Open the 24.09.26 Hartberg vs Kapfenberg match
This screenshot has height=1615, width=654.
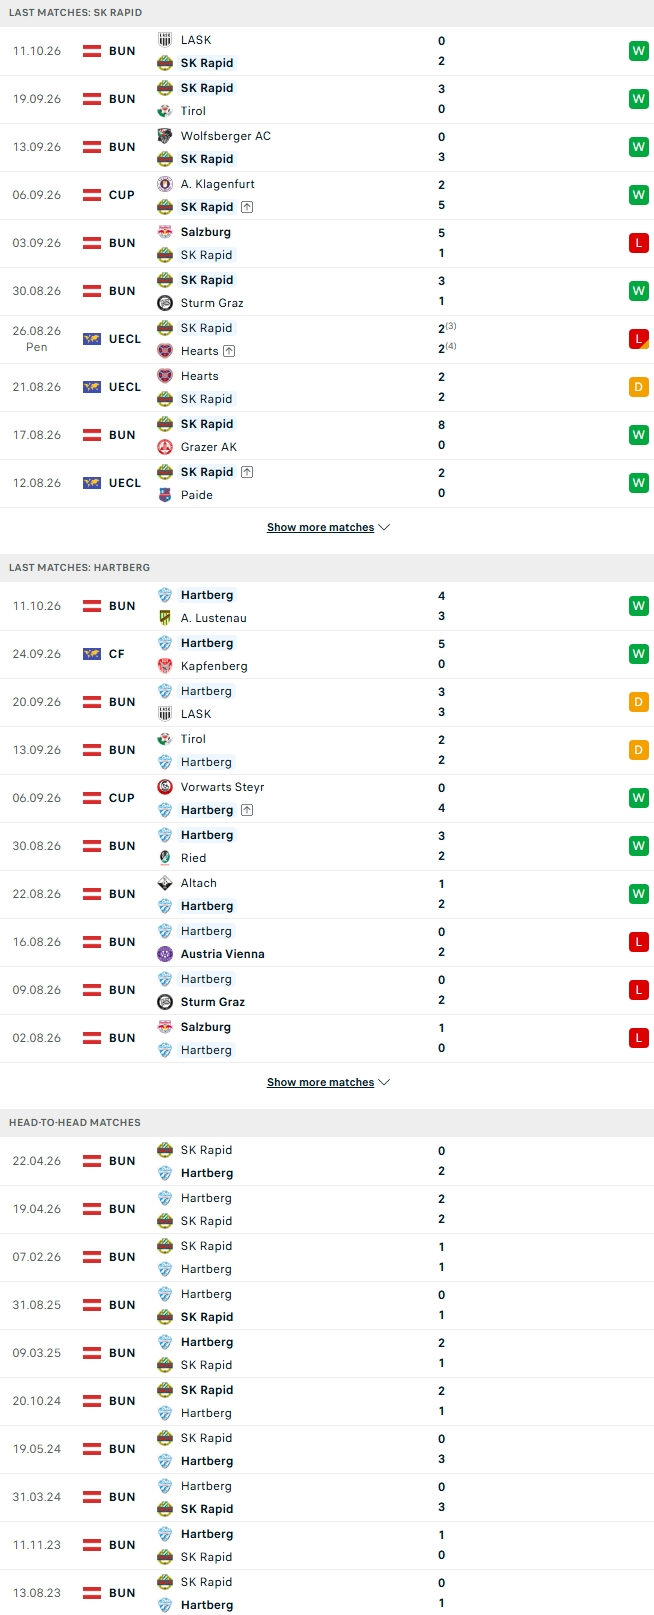327,654
